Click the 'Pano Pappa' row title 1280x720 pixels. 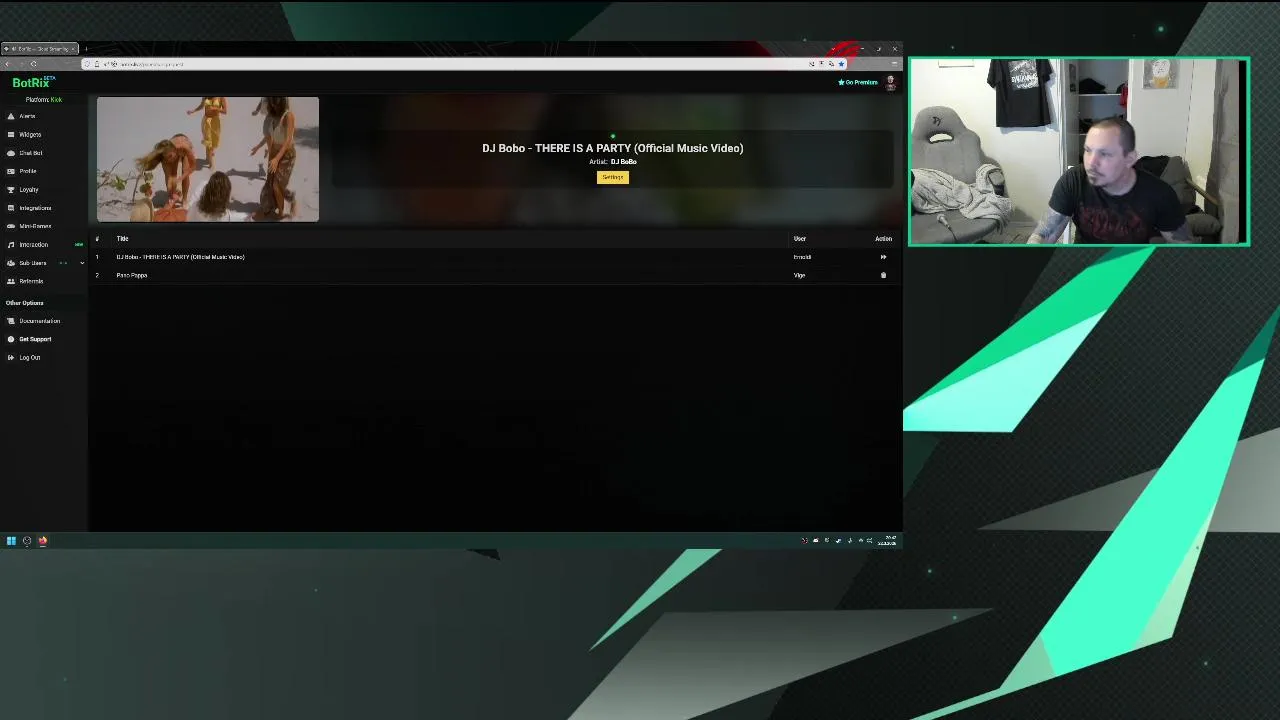click(x=132, y=275)
